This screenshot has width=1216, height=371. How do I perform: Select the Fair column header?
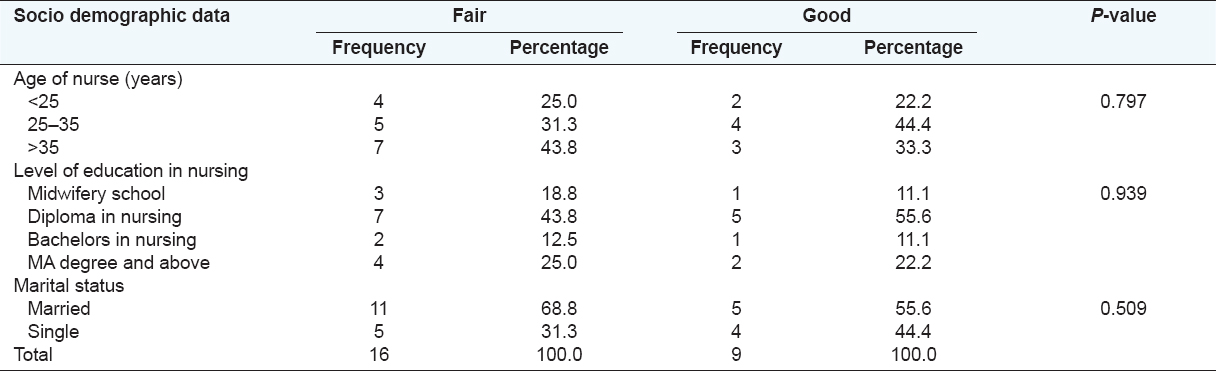pyautogui.click(x=471, y=16)
